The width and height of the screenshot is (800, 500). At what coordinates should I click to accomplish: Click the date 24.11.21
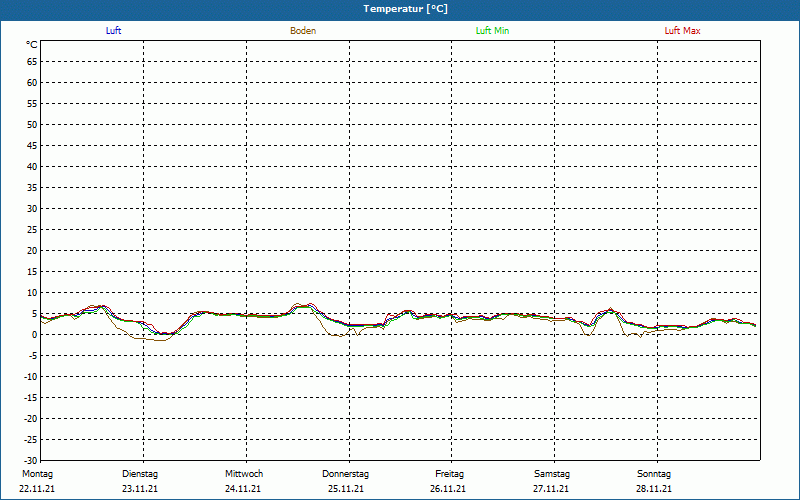click(243, 489)
